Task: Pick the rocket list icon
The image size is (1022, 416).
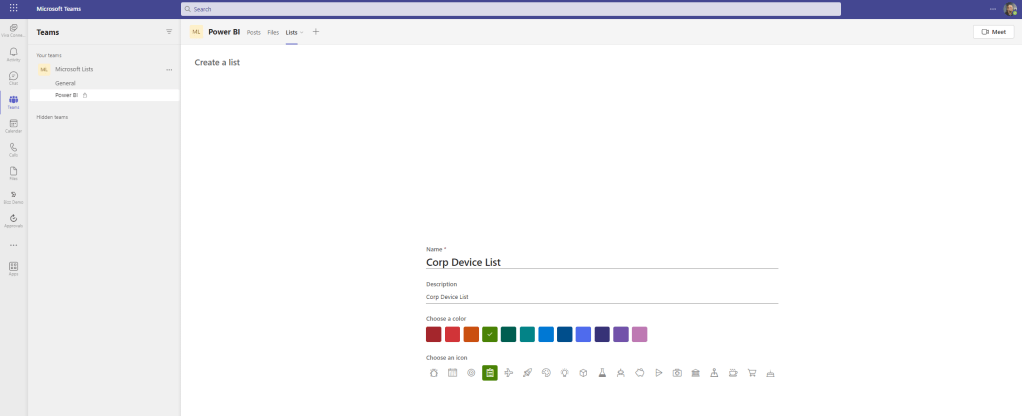Action: (x=527, y=373)
